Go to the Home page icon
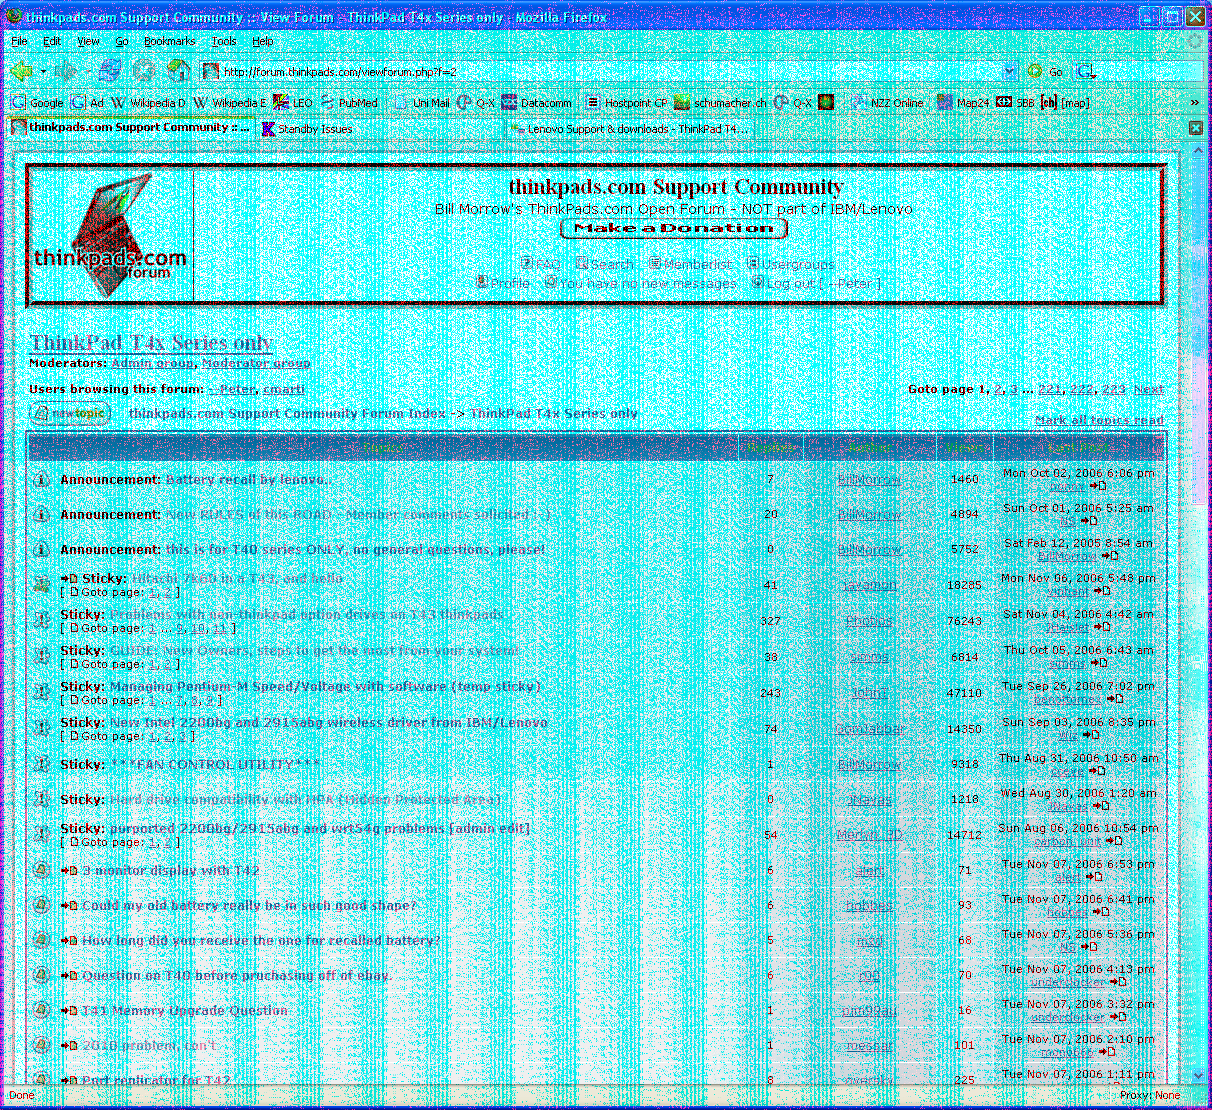The image size is (1212, 1110). 179,71
